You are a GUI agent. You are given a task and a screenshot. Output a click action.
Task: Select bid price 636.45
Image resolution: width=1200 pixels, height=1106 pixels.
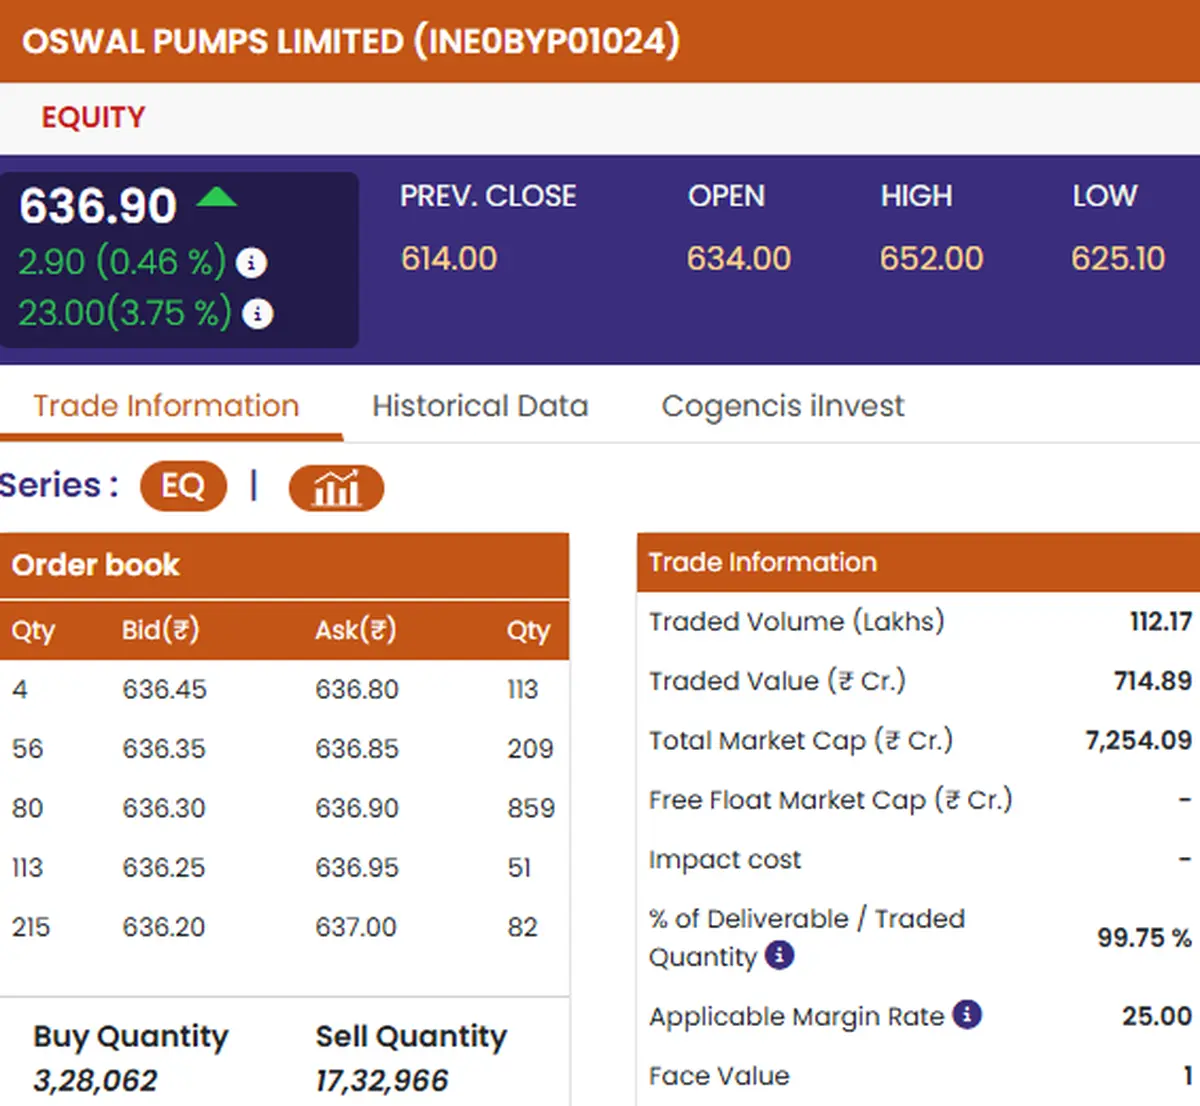[x=165, y=689]
